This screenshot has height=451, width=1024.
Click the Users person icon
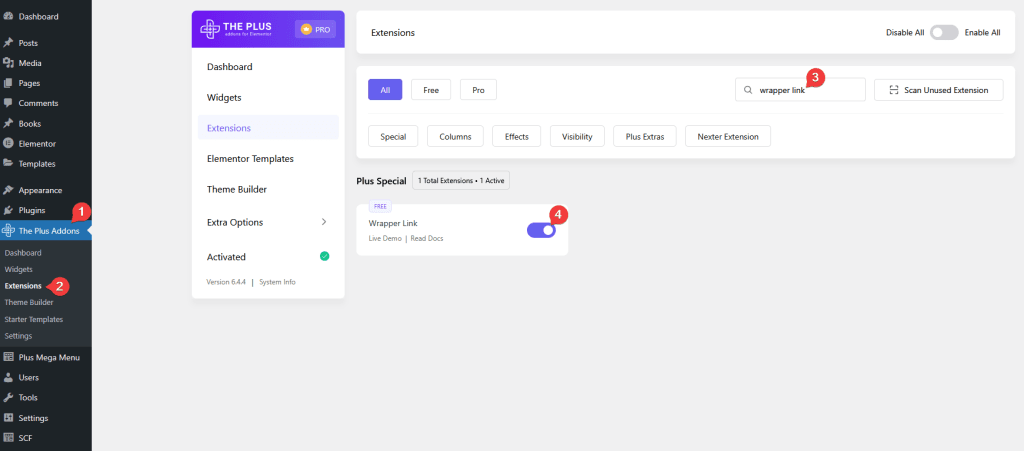pyautogui.click(x=8, y=377)
